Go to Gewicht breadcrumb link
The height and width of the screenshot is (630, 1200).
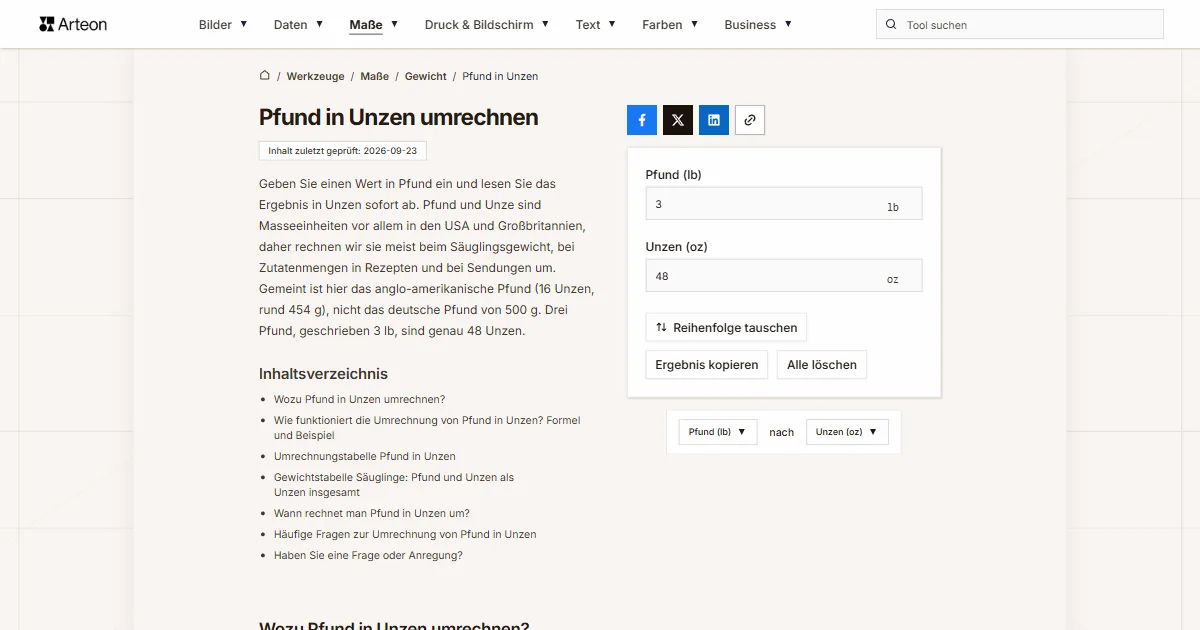point(426,76)
